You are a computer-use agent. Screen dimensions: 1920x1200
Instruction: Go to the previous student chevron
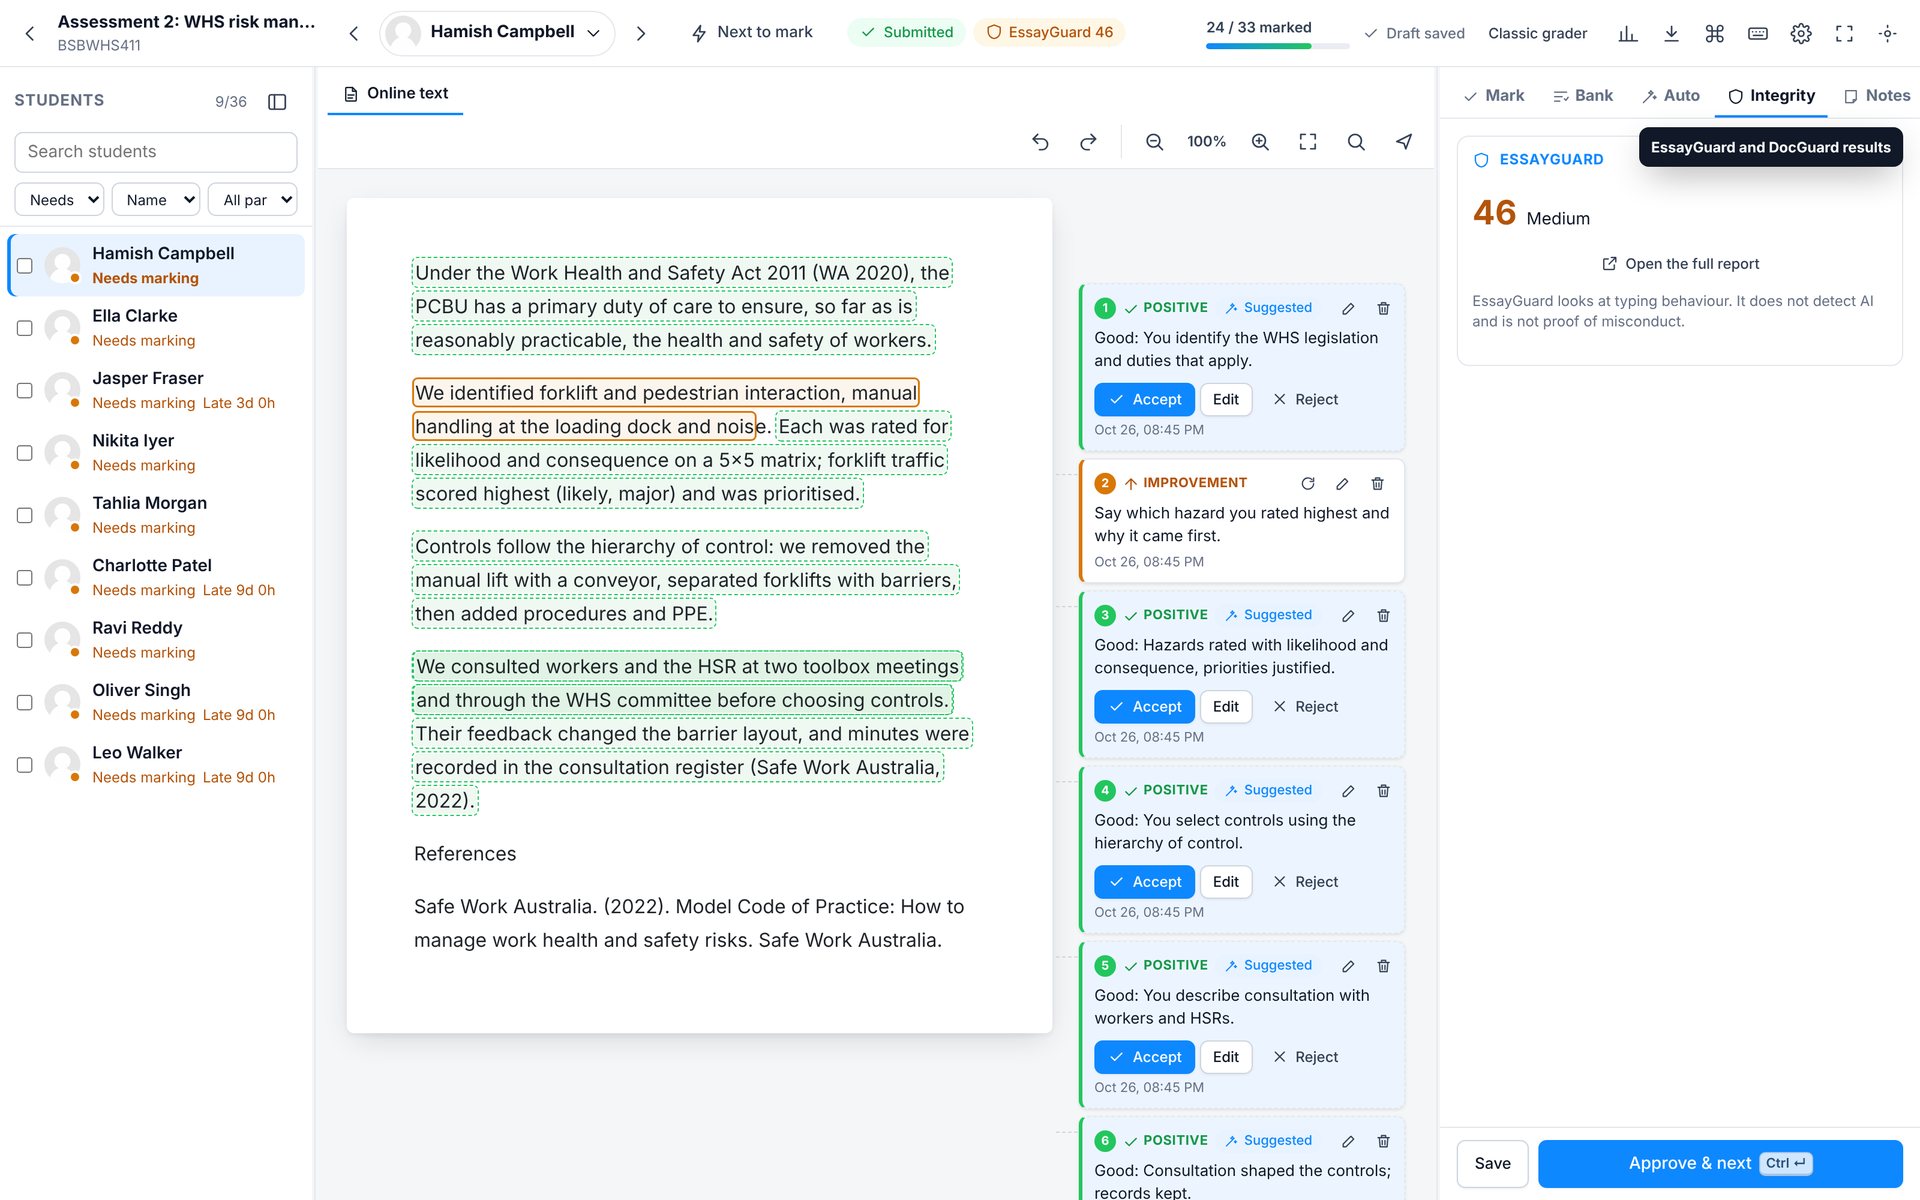click(x=353, y=33)
